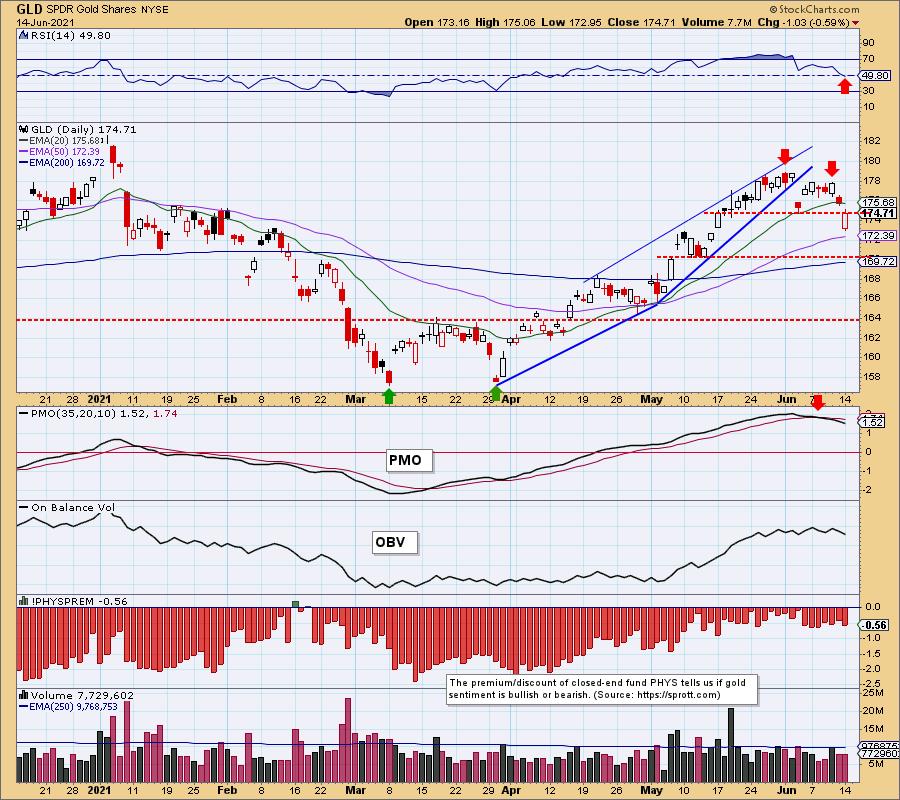Click the 169.72 price axis tag
900x800 pixels.
click(878, 262)
